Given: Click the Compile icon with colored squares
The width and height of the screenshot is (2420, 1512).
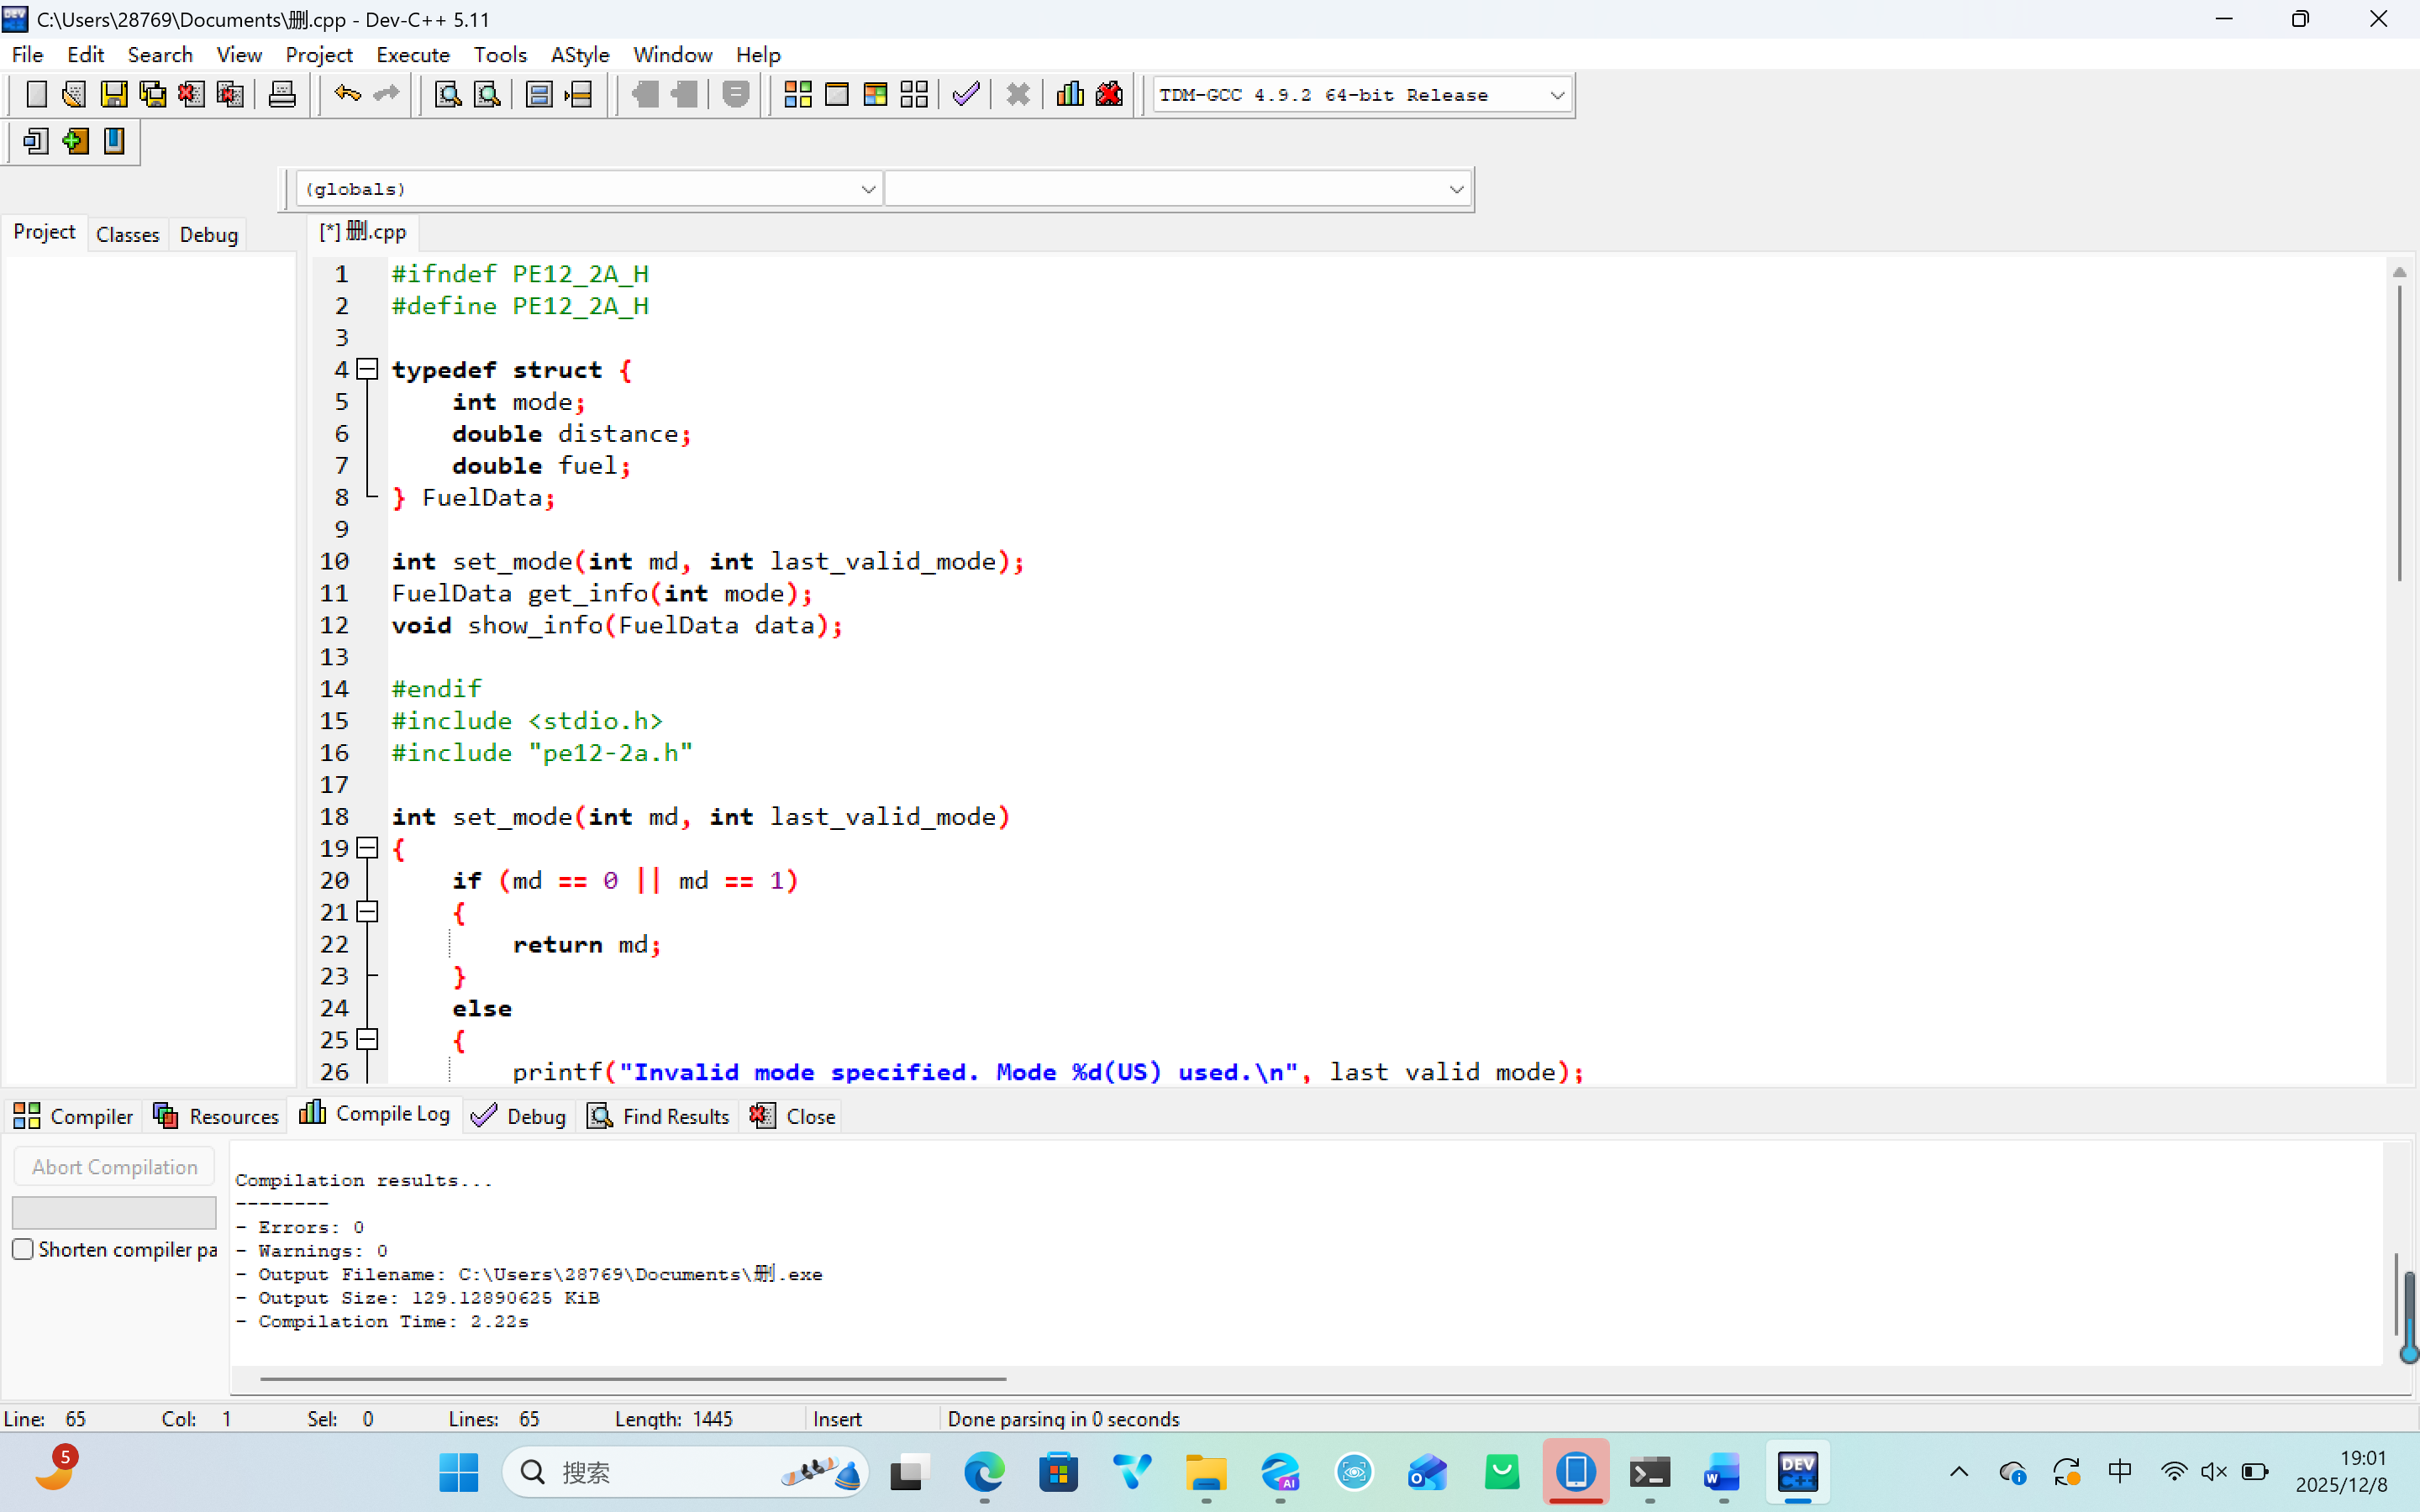Looking at the screenshot, I should coord(797,95).
